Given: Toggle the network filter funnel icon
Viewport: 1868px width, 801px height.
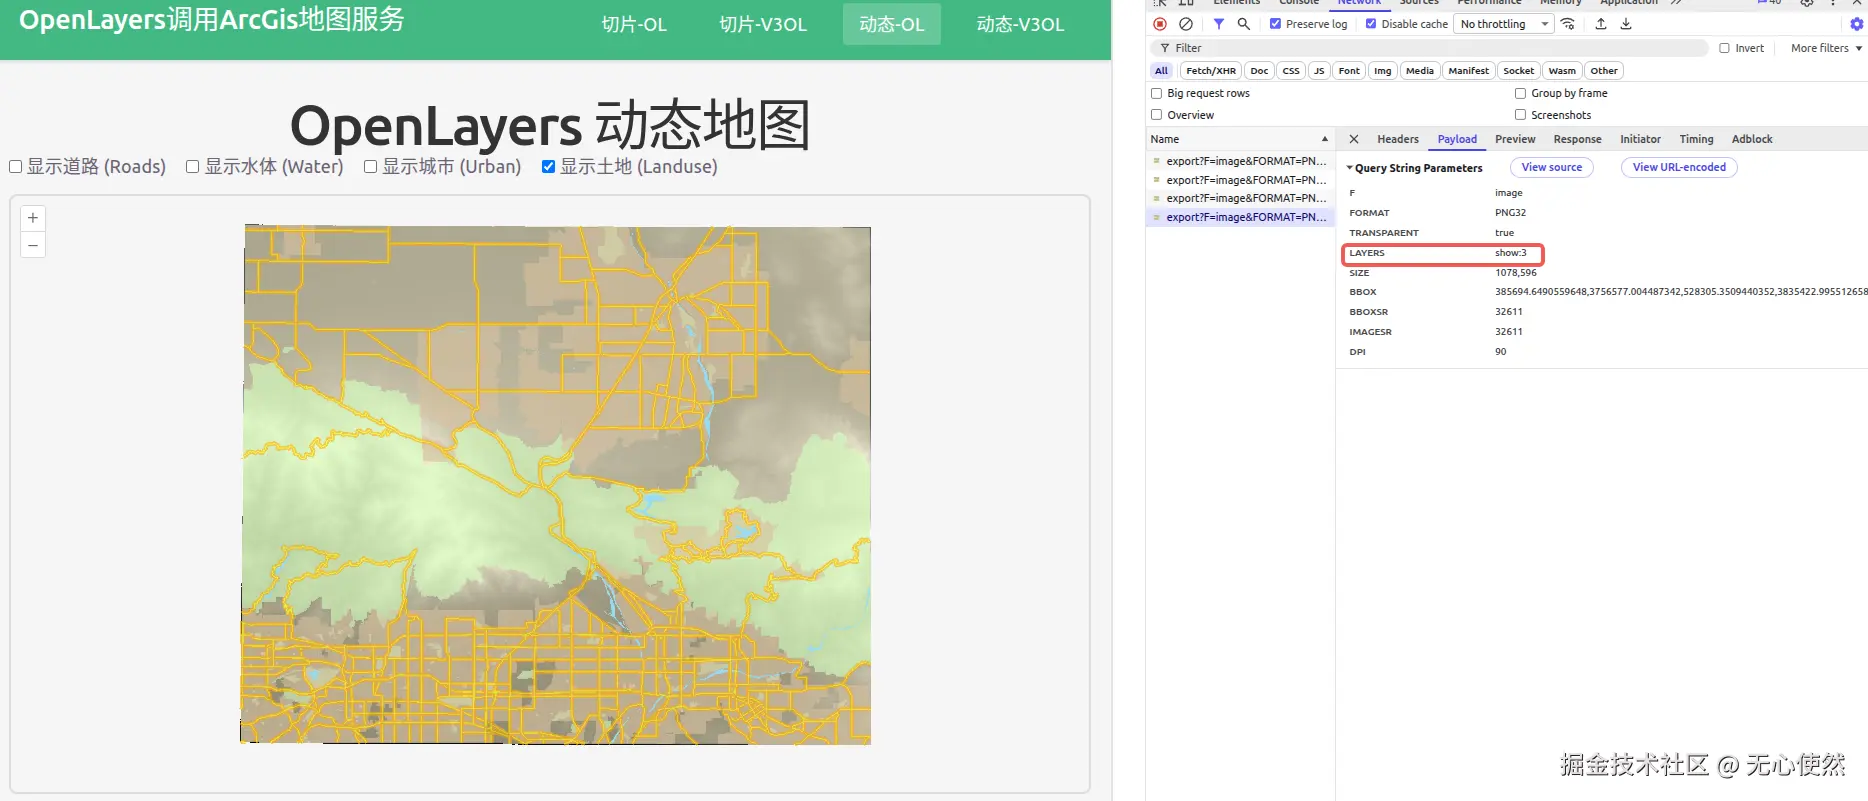Looking at the screenshot, I should (x=1219, y=24).
